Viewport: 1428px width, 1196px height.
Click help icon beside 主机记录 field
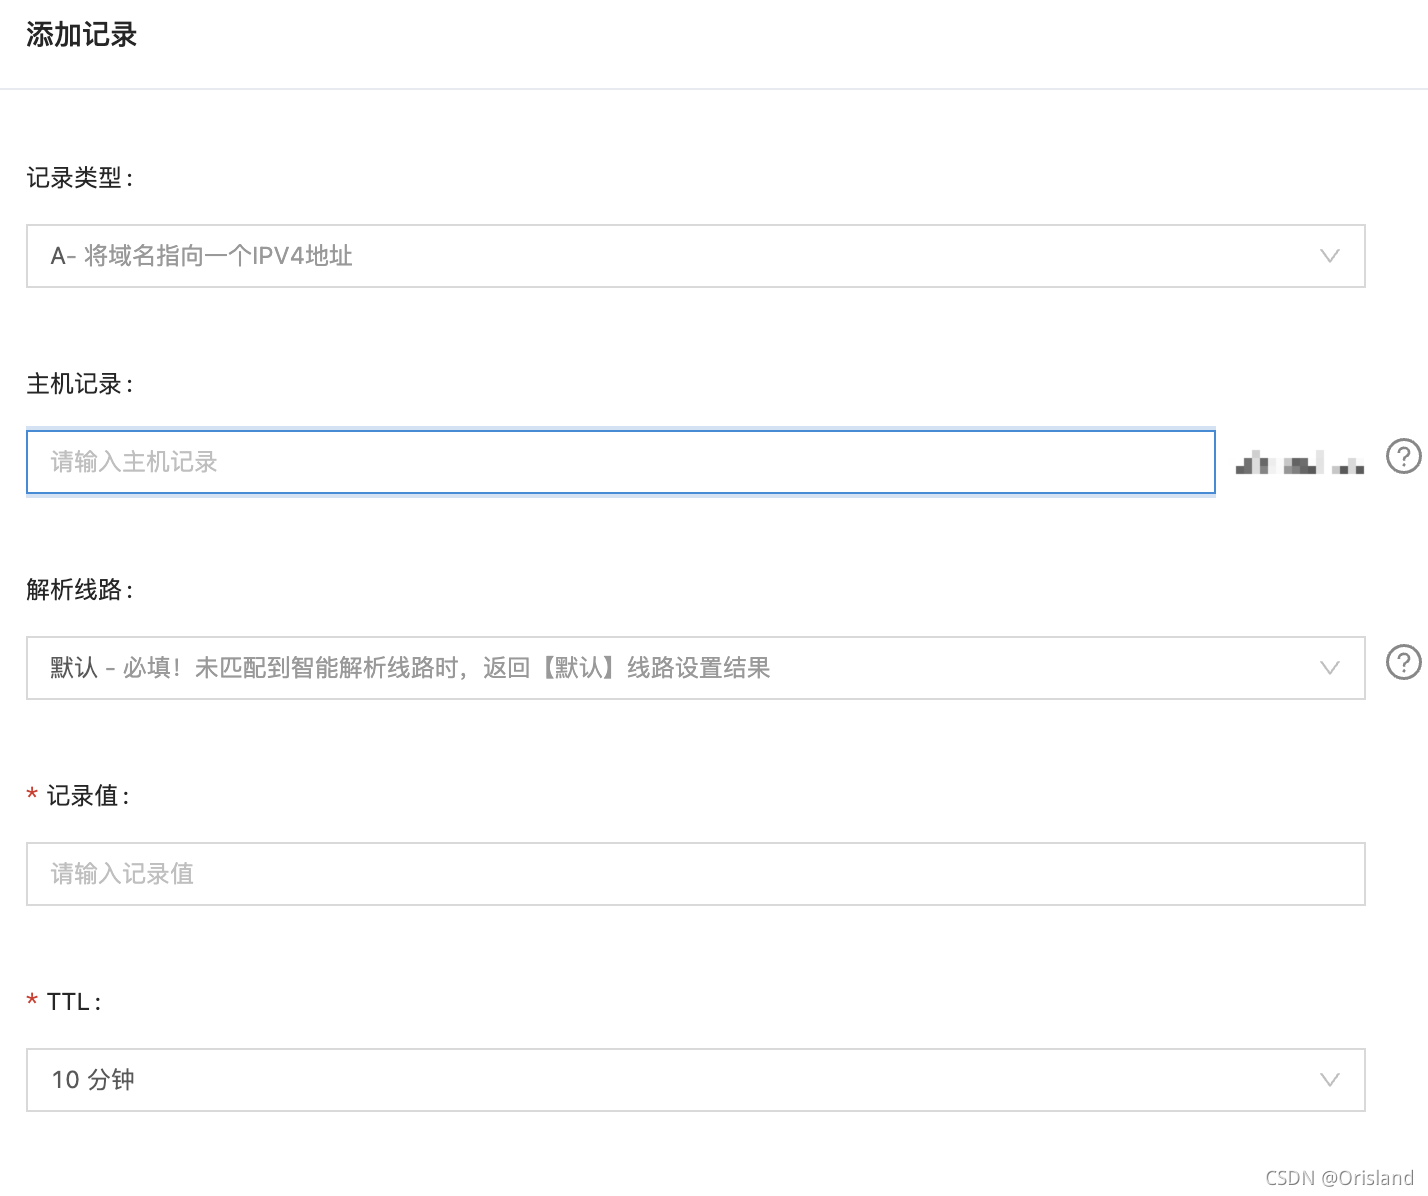(x=1403, y=456)
